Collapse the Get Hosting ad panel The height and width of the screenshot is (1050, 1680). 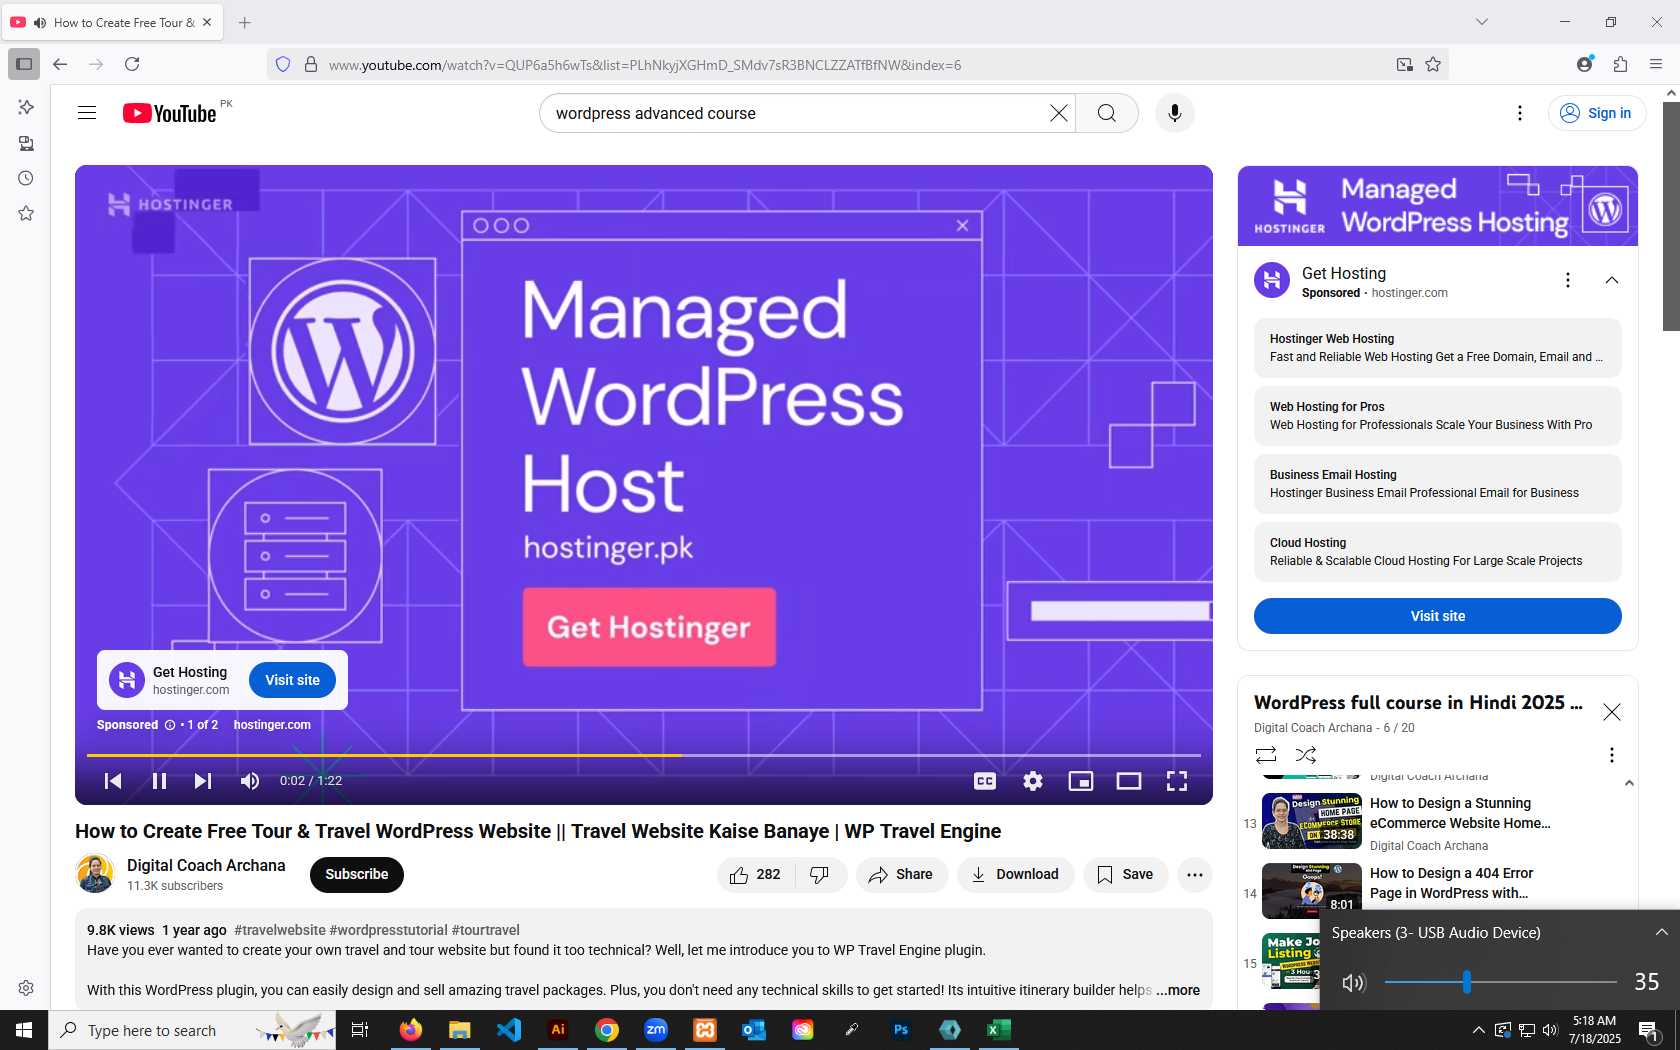pyautogui.click(x=1612, y=280)
